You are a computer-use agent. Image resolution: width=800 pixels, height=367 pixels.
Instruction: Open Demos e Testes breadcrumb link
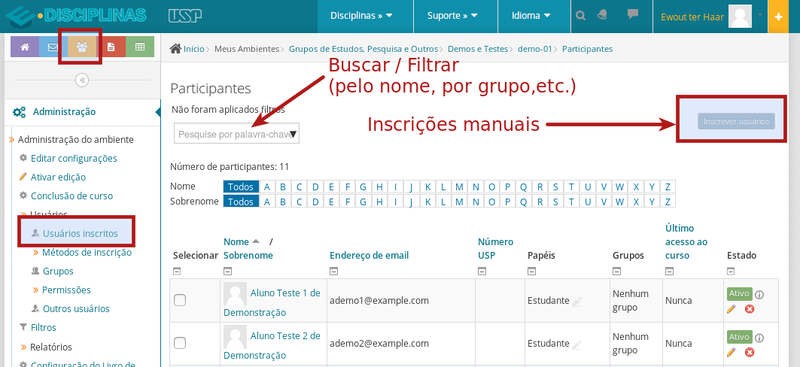pos(478,49)
